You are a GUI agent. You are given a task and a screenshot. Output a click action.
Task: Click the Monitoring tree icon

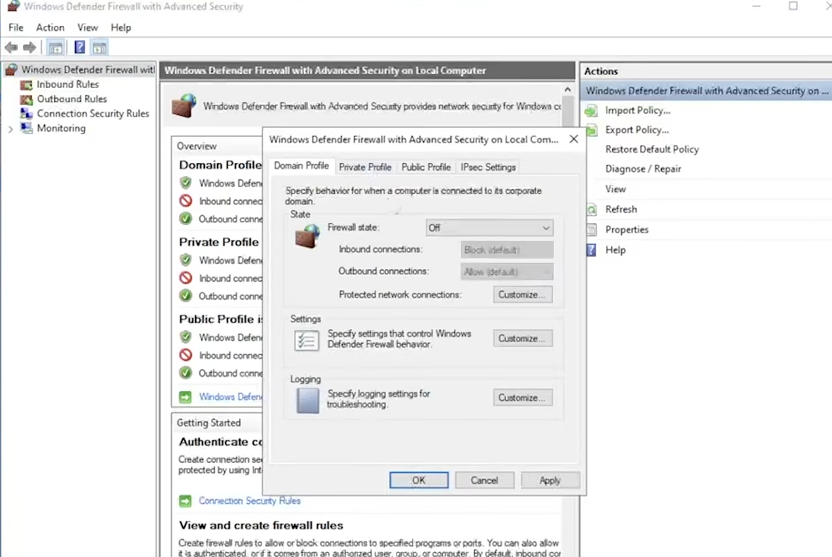tap(26, 128)
